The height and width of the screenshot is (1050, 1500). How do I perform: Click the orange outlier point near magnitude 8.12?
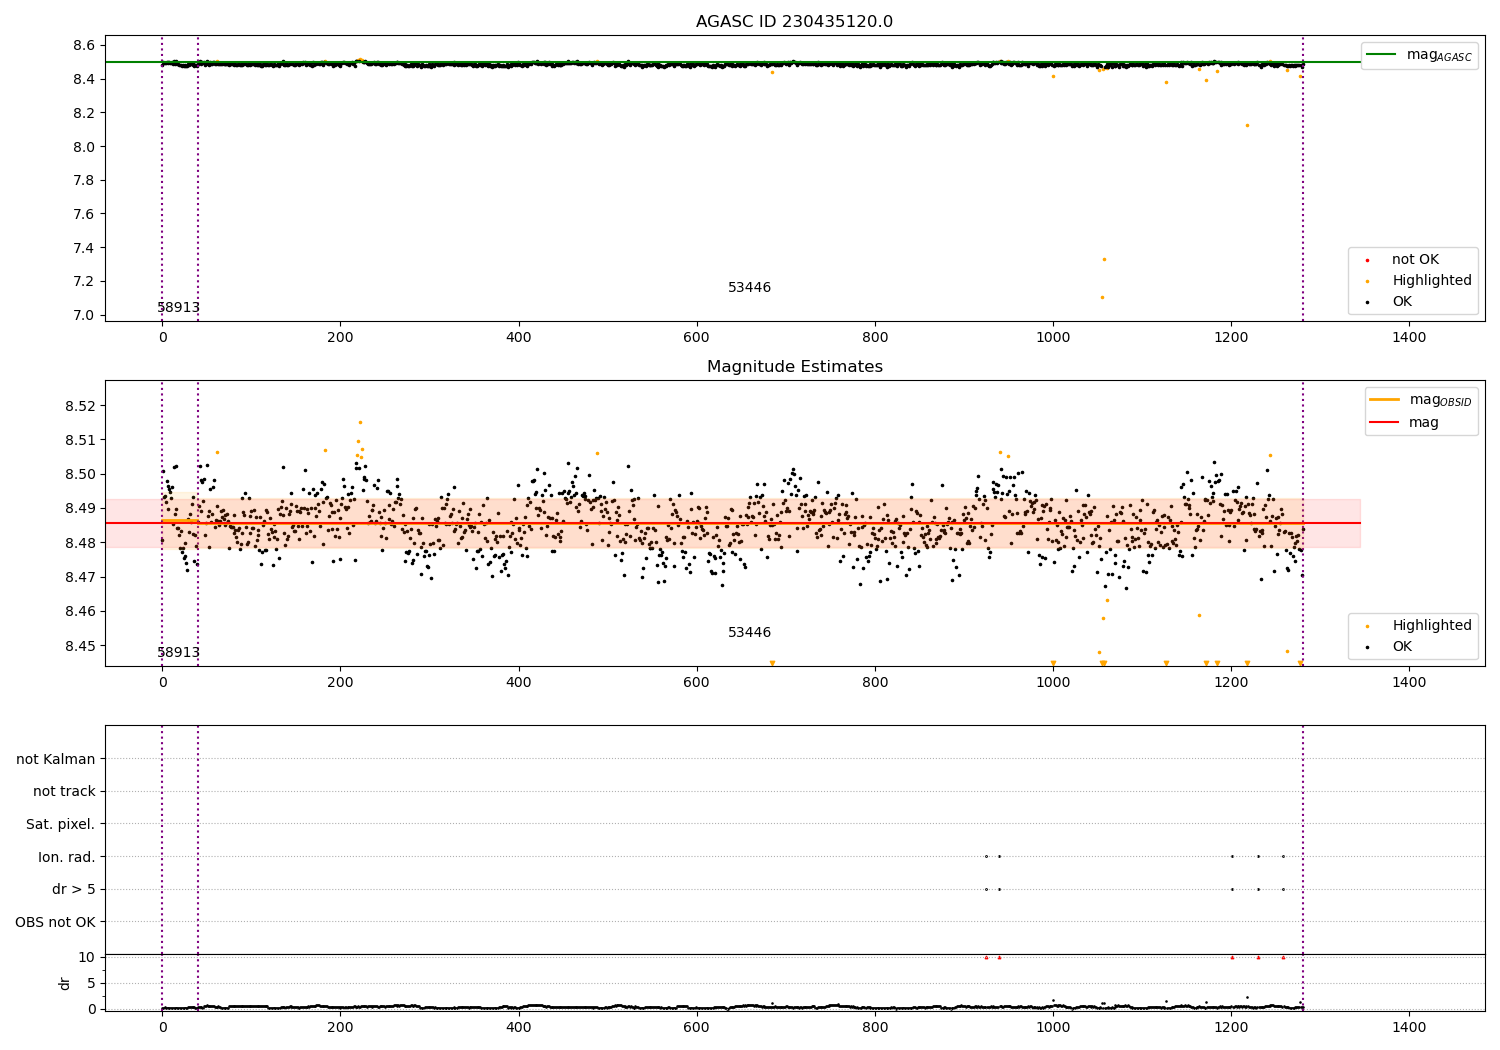point(1247,125)
